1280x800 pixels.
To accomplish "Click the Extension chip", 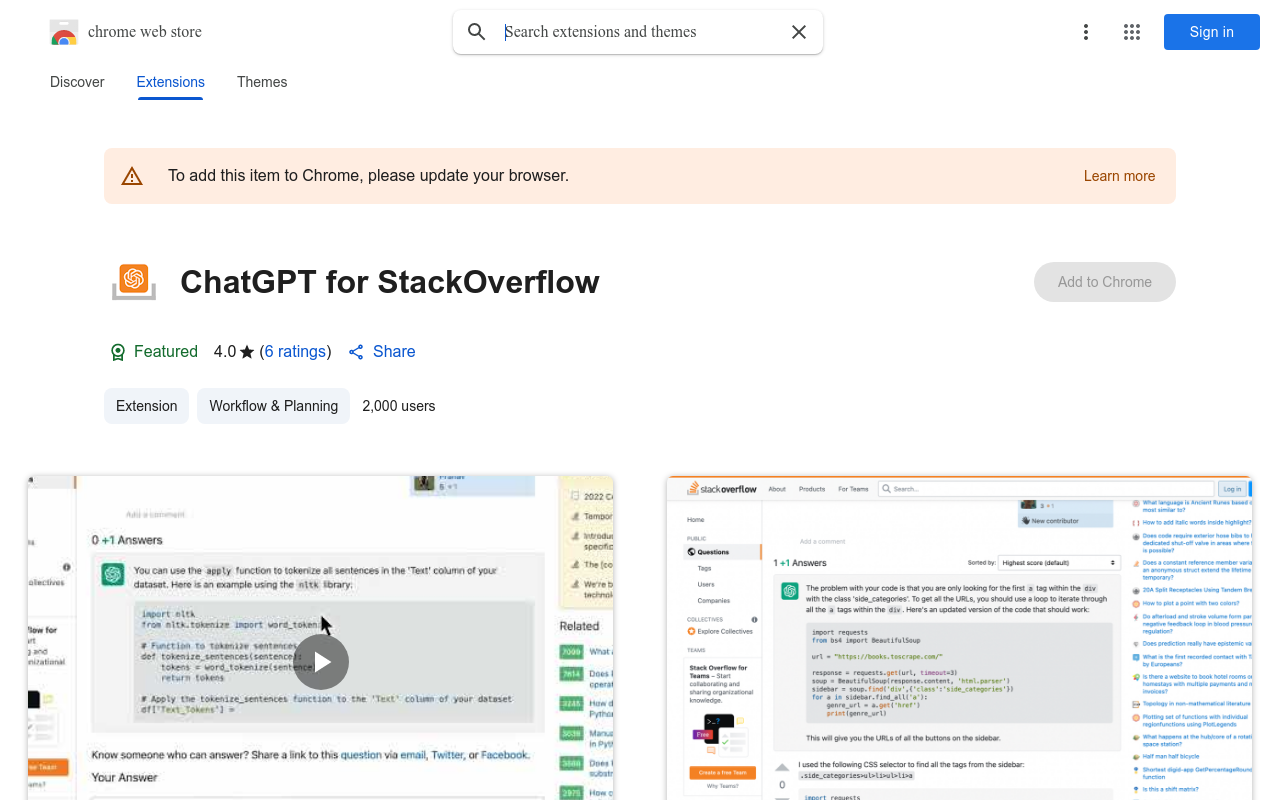I will (146, 406).
